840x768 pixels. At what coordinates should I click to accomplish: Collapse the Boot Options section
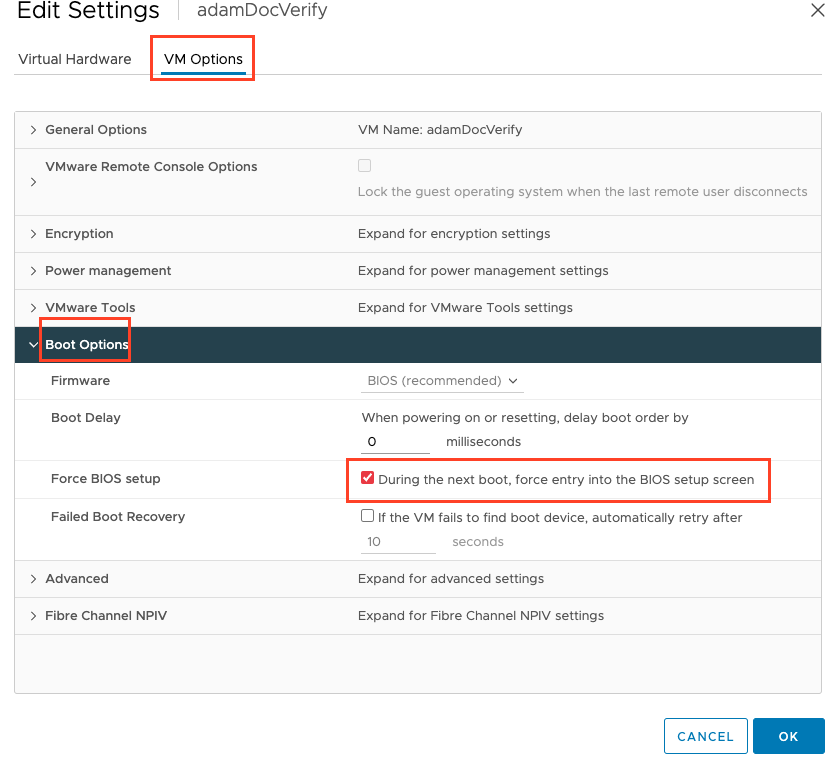click(34, 345)
